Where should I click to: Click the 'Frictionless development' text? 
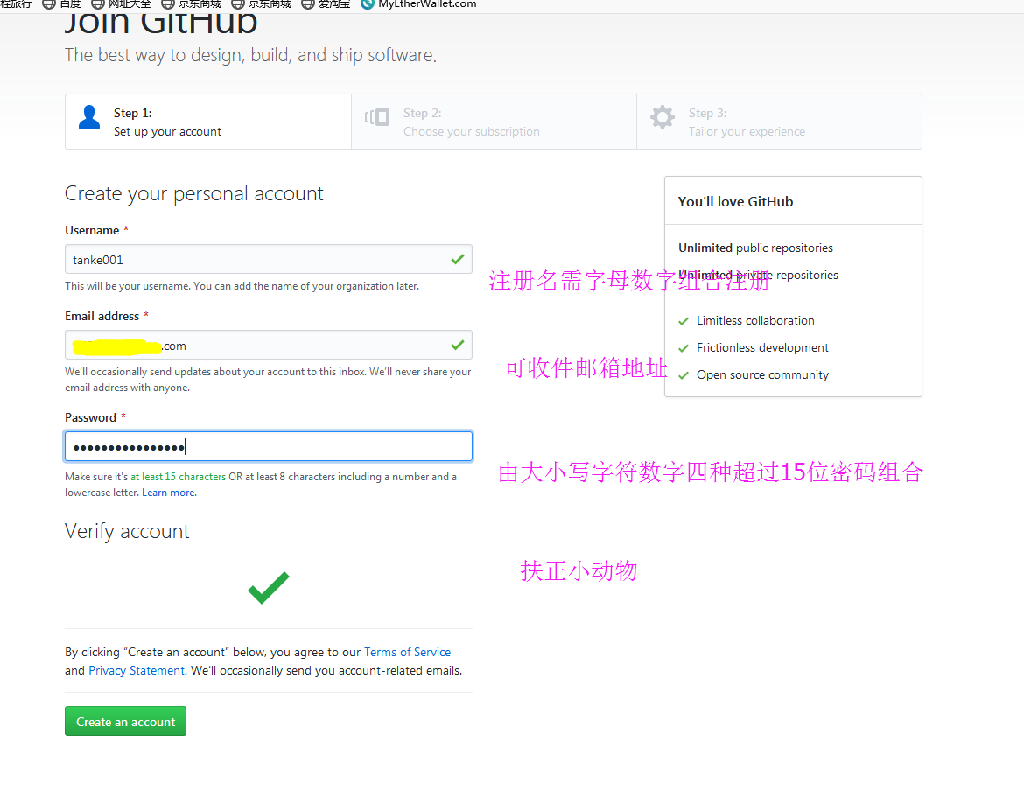coord(763,347)
